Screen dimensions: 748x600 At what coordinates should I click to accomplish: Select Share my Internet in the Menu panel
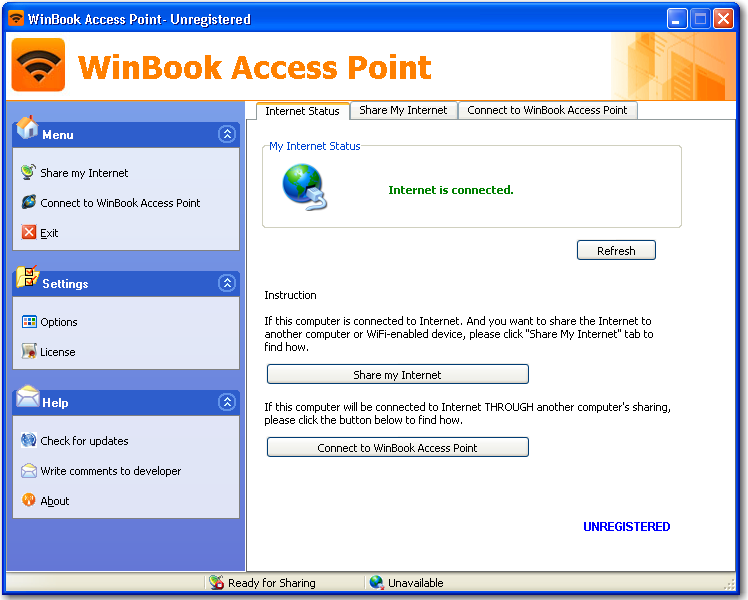84,173
